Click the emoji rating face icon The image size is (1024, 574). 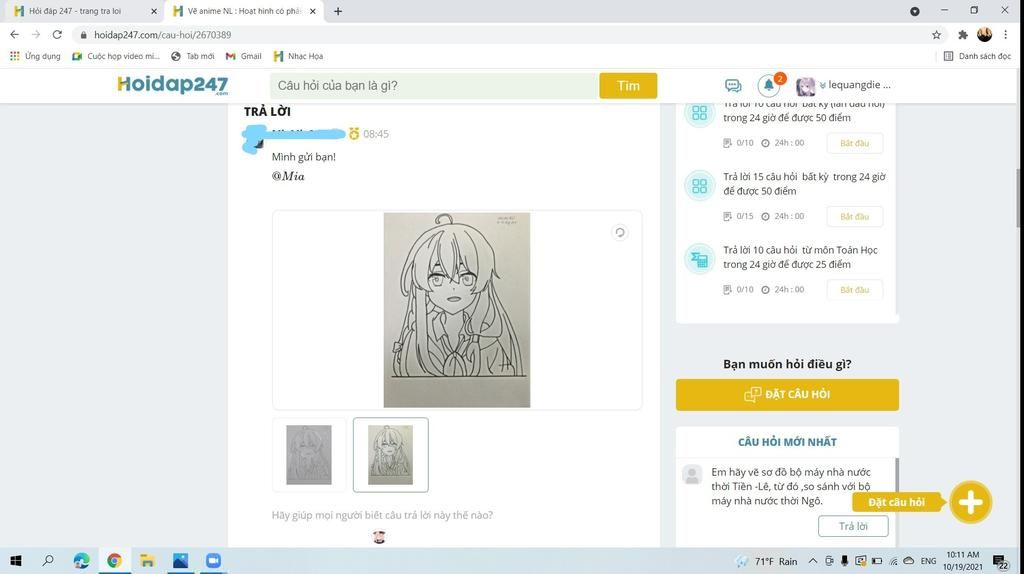[x=379, y=536]
